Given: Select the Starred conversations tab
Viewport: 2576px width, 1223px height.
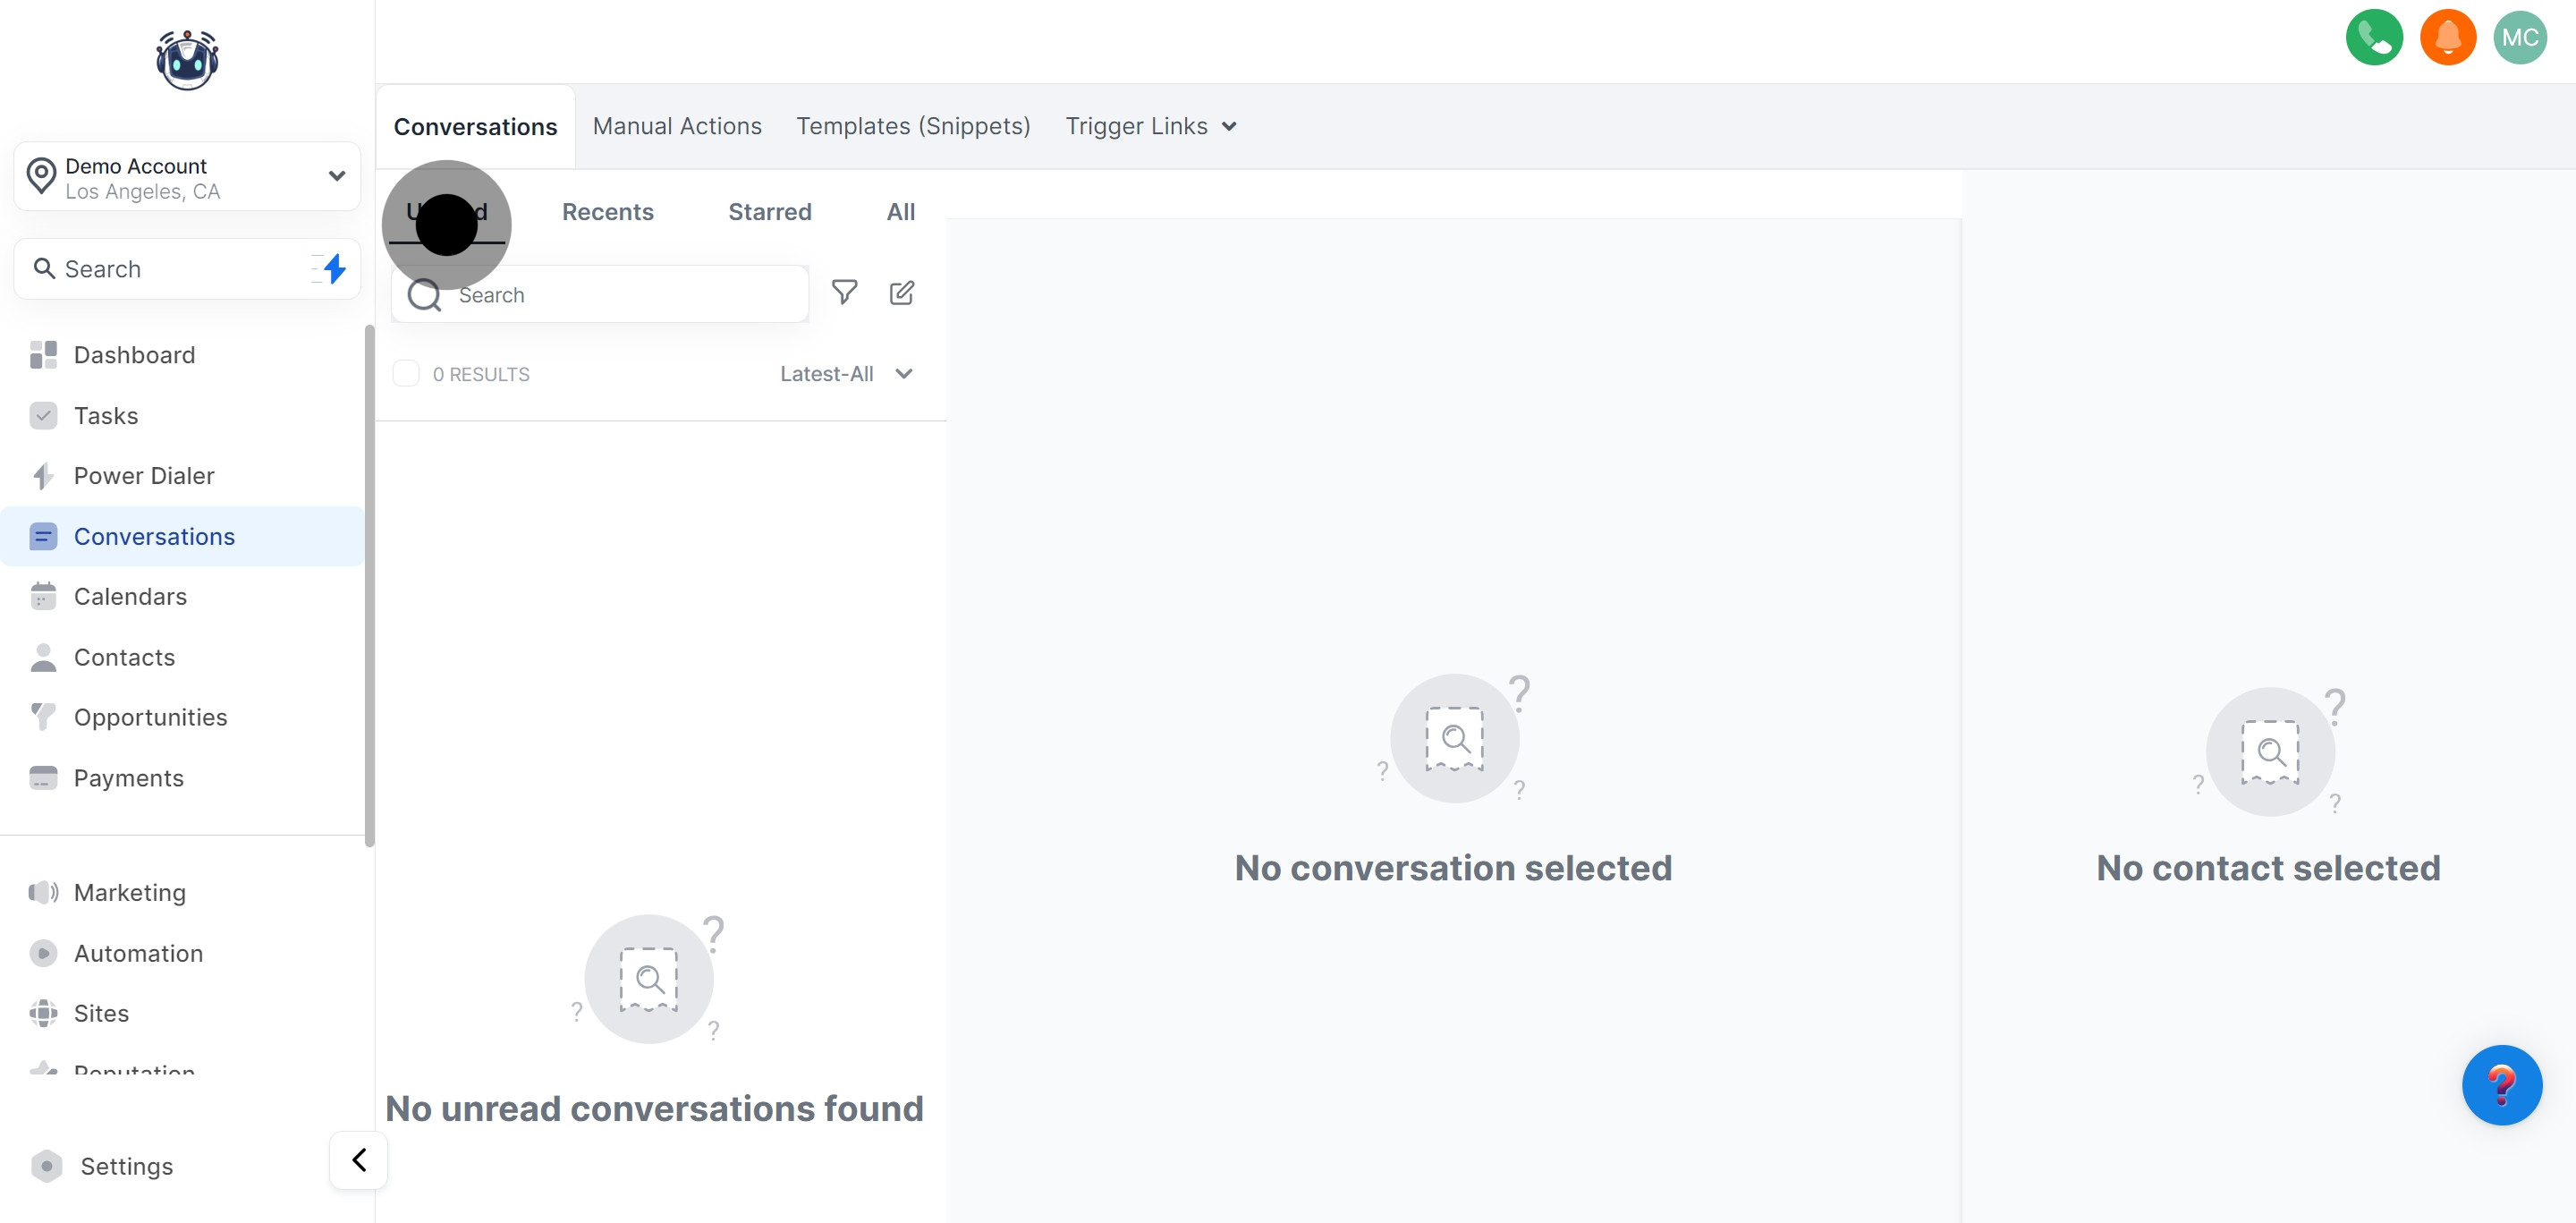Looking at the screenshot, I should [x=769, y=212].
